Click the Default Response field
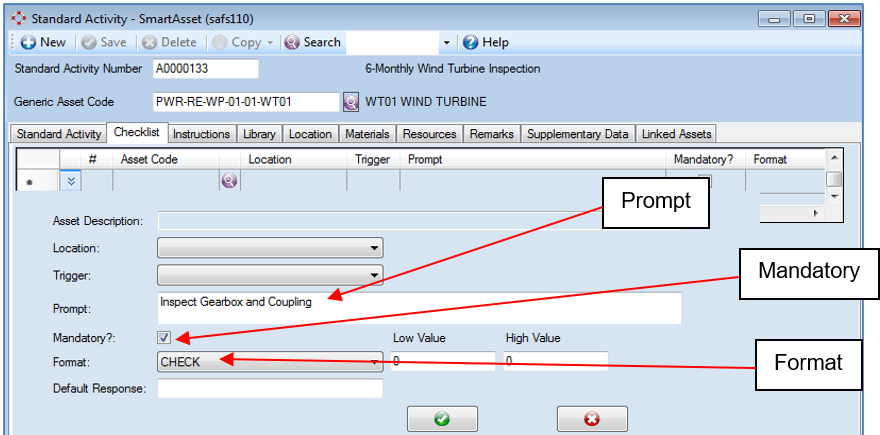880x435 pixels. pos(270,388)
